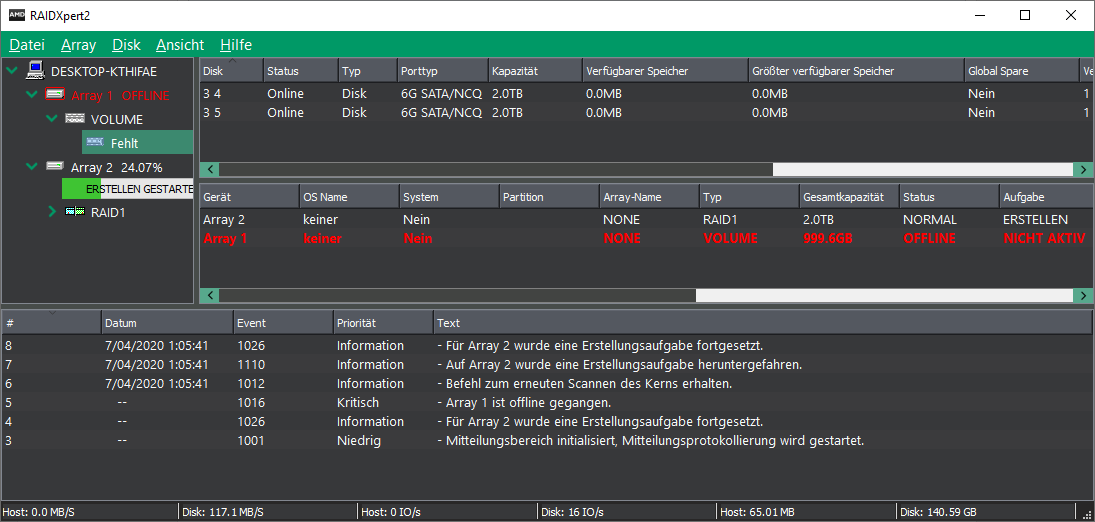This screenshot has width=1095, height=522.
Task: Open the Datei menu
Action: pyautogui.click(x=27, y=45)
